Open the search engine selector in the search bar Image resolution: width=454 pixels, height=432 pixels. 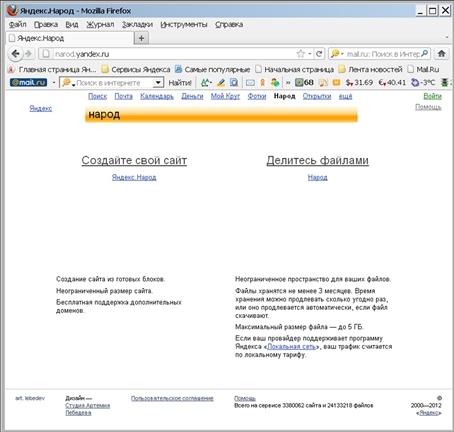[337, 54]
